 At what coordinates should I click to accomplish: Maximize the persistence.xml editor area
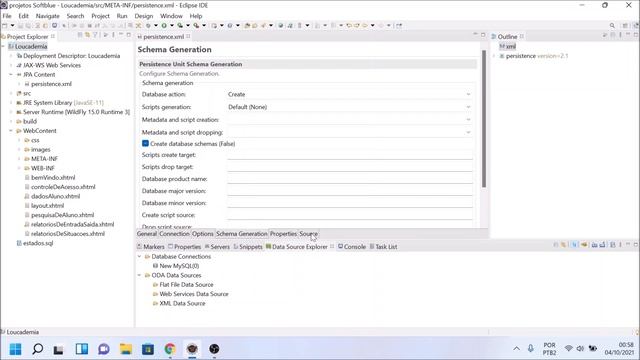tap(483, 35)
